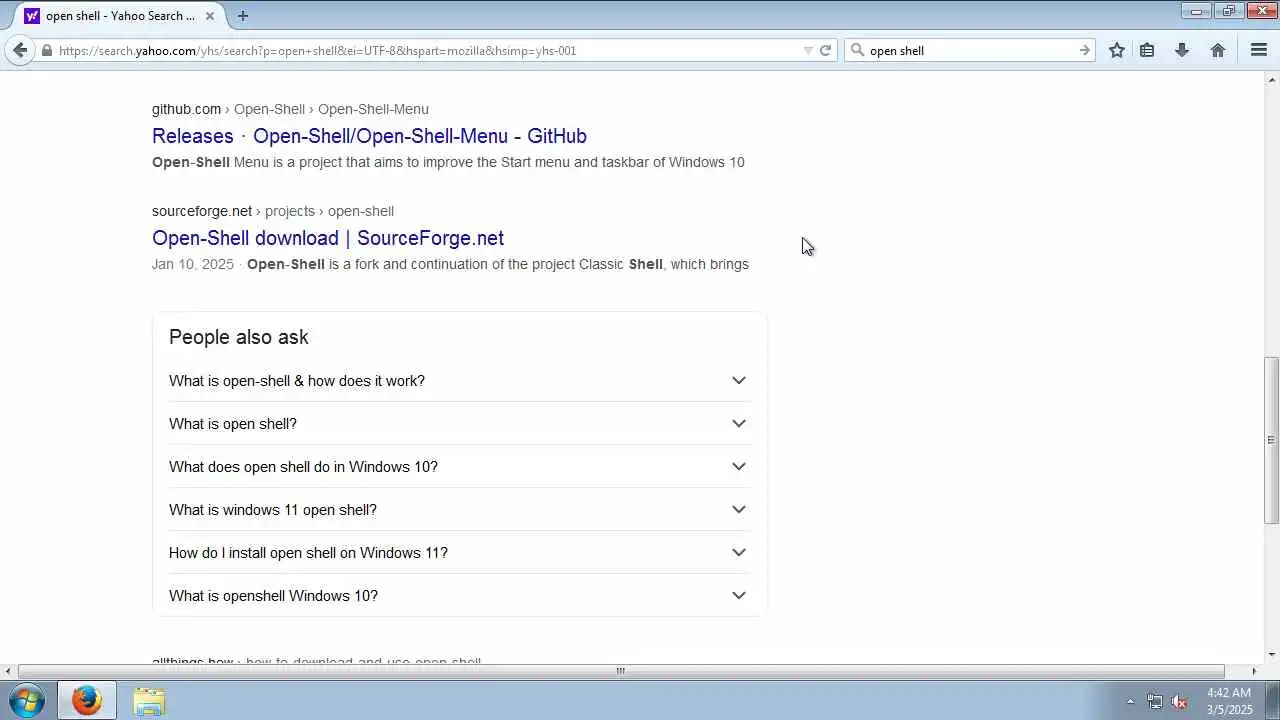
Task: Expand How do I install open shell on Windows 11
Action: 459,552
